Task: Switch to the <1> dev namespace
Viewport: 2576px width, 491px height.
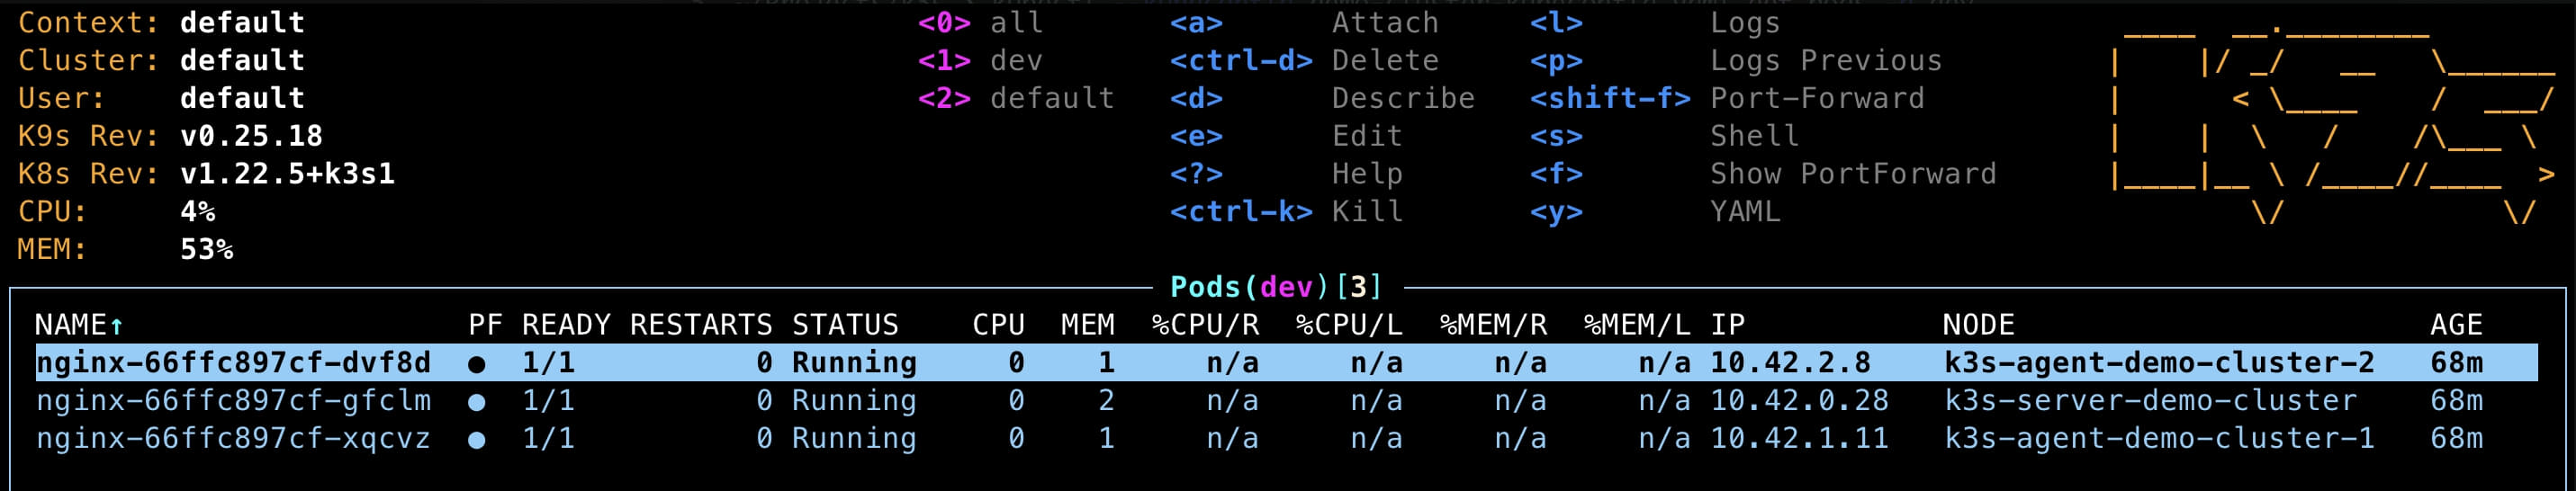Action: point(980,60)
